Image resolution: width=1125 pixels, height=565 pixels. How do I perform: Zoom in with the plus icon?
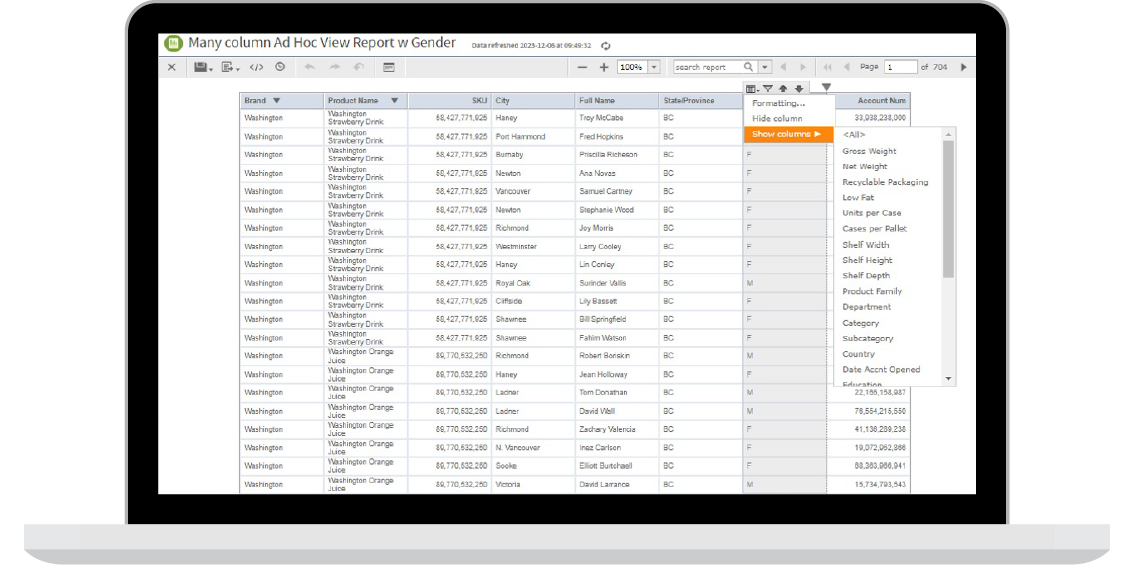coord(604,67)
